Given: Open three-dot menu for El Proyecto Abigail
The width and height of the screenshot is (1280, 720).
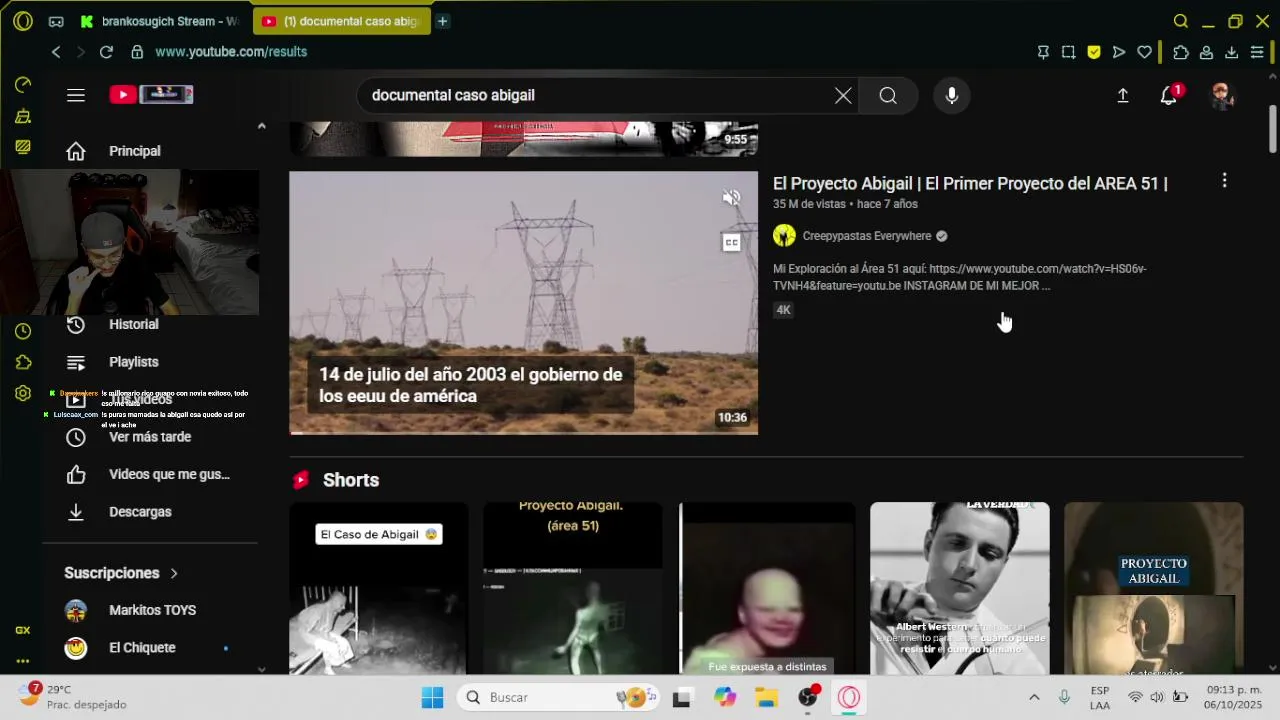Looking at the screenshot, I should point(1224,181).
